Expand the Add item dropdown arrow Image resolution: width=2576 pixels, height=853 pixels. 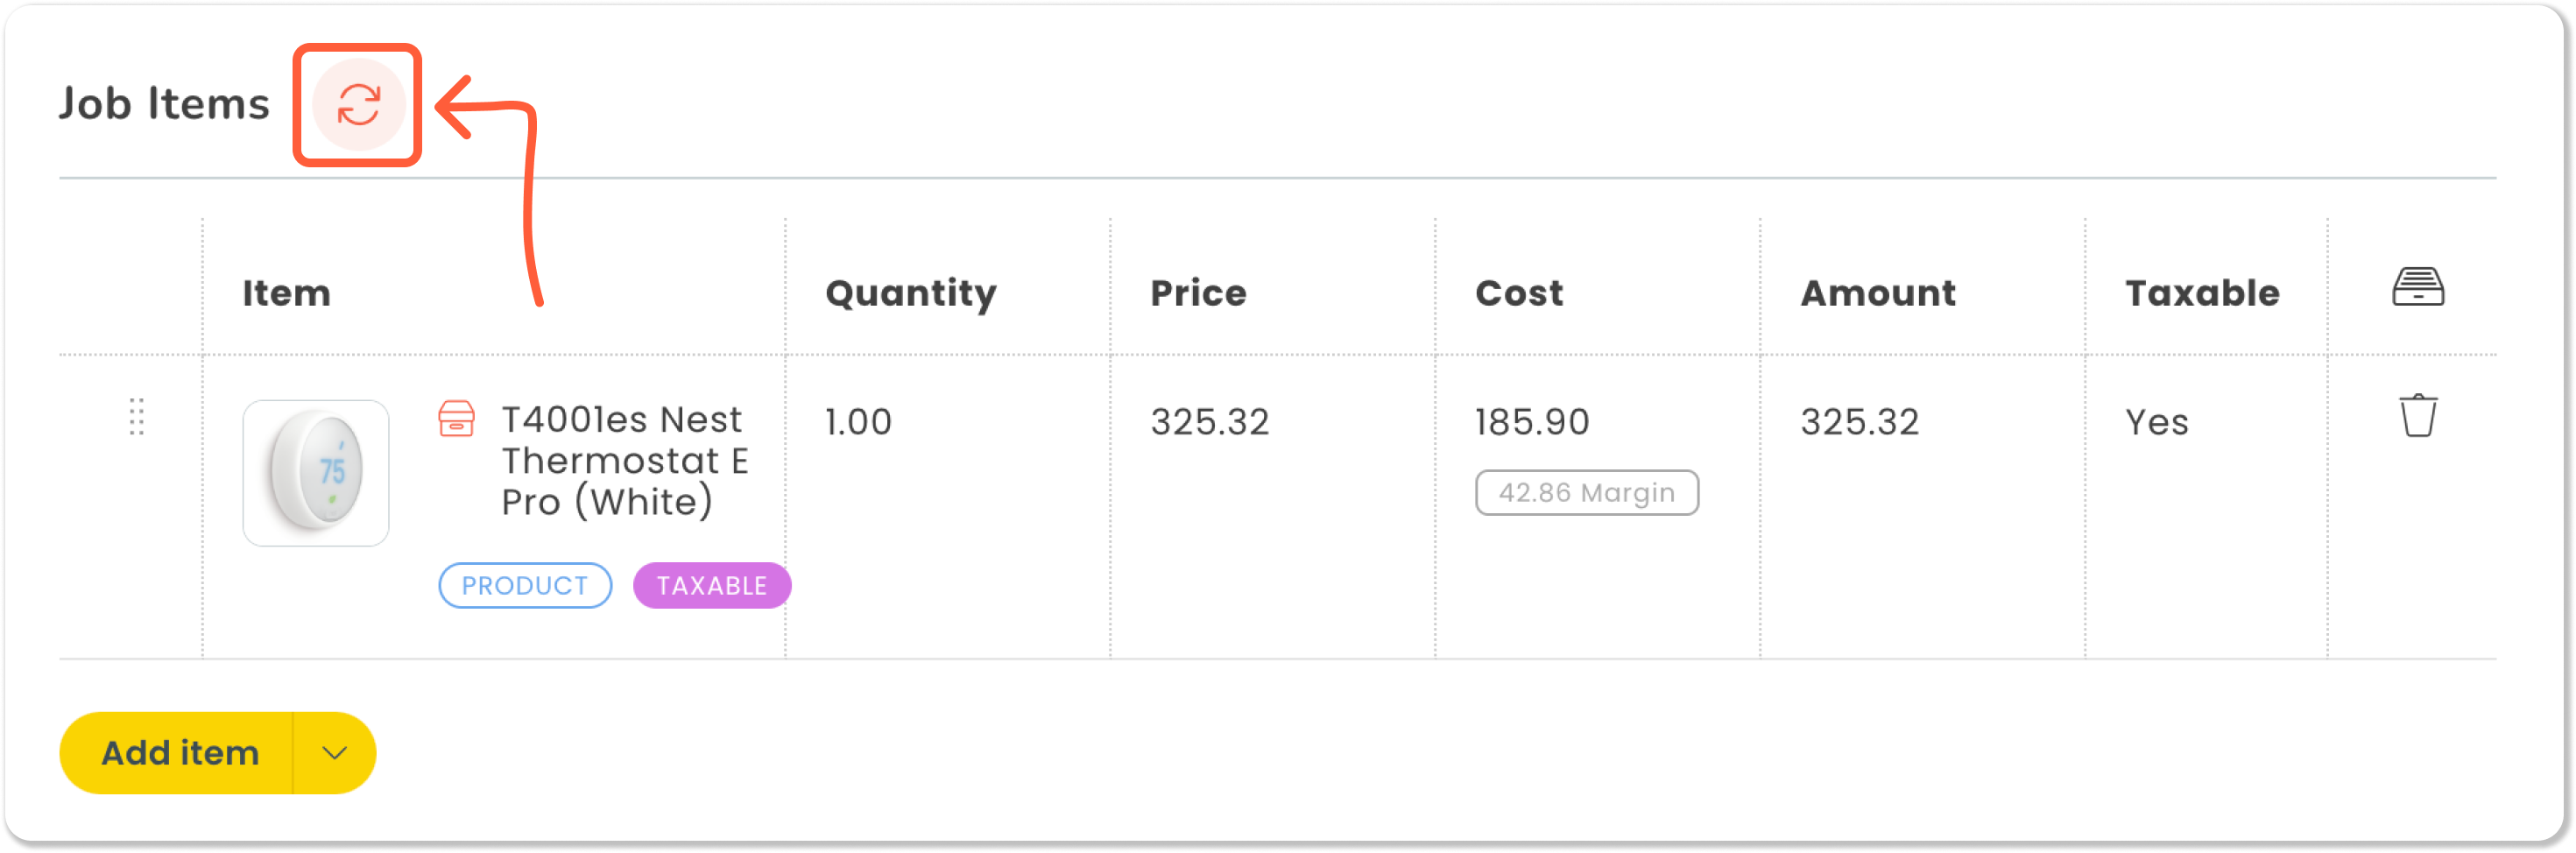click(x=335, y=753)
